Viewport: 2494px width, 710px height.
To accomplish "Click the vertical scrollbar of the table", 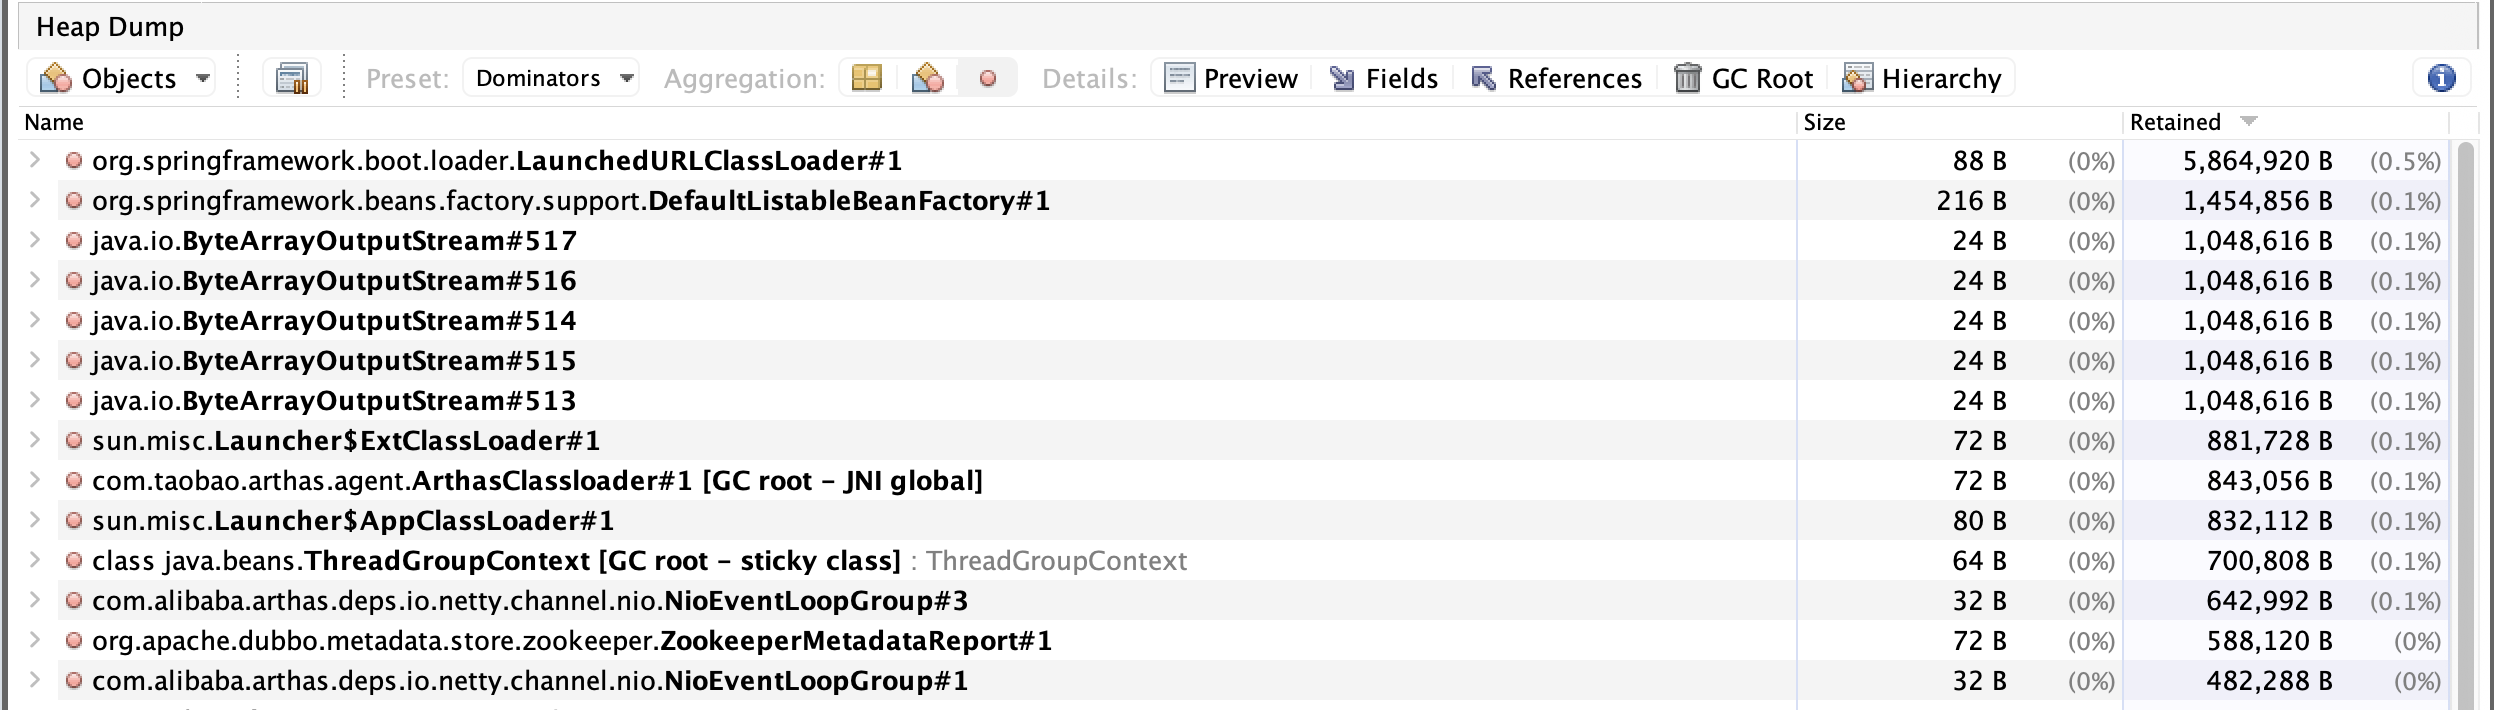I will point(2465,400).
